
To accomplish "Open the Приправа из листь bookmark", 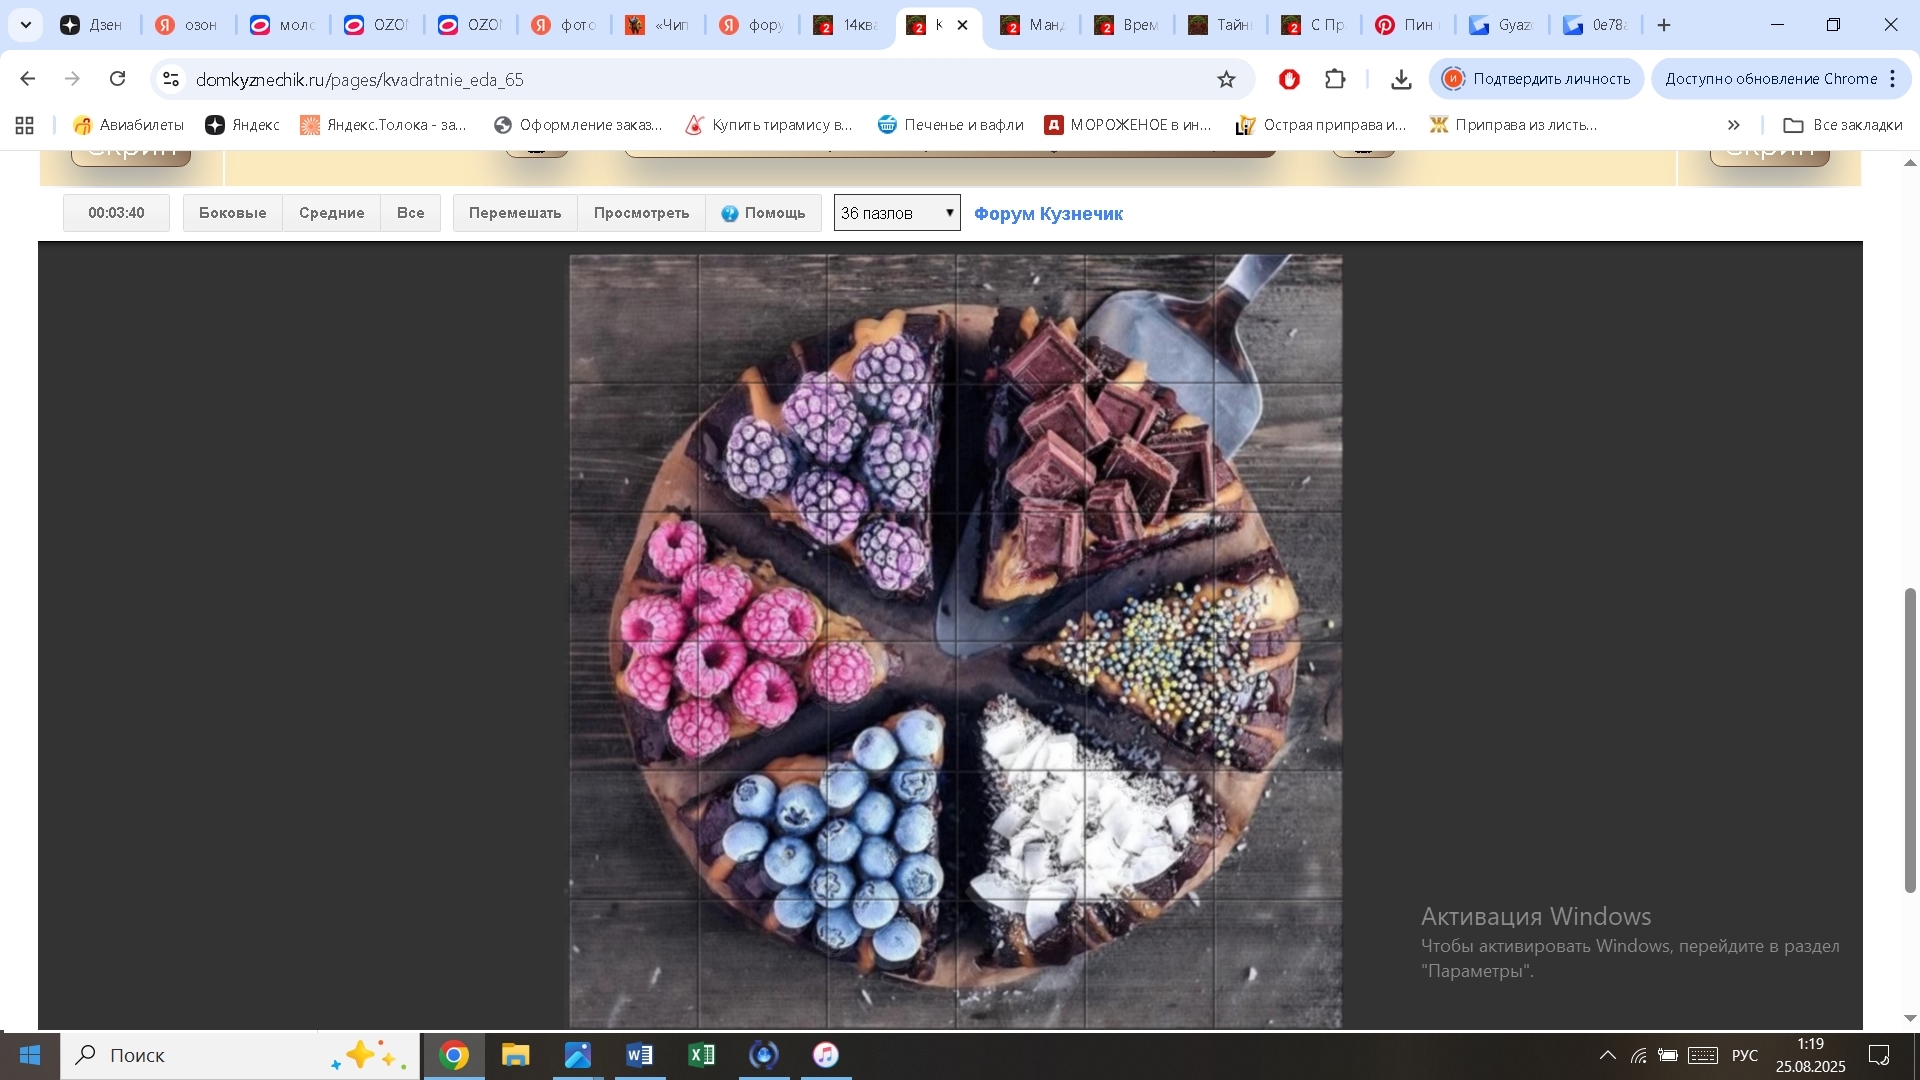I will pyautogui.click(x=1513, y=125).
